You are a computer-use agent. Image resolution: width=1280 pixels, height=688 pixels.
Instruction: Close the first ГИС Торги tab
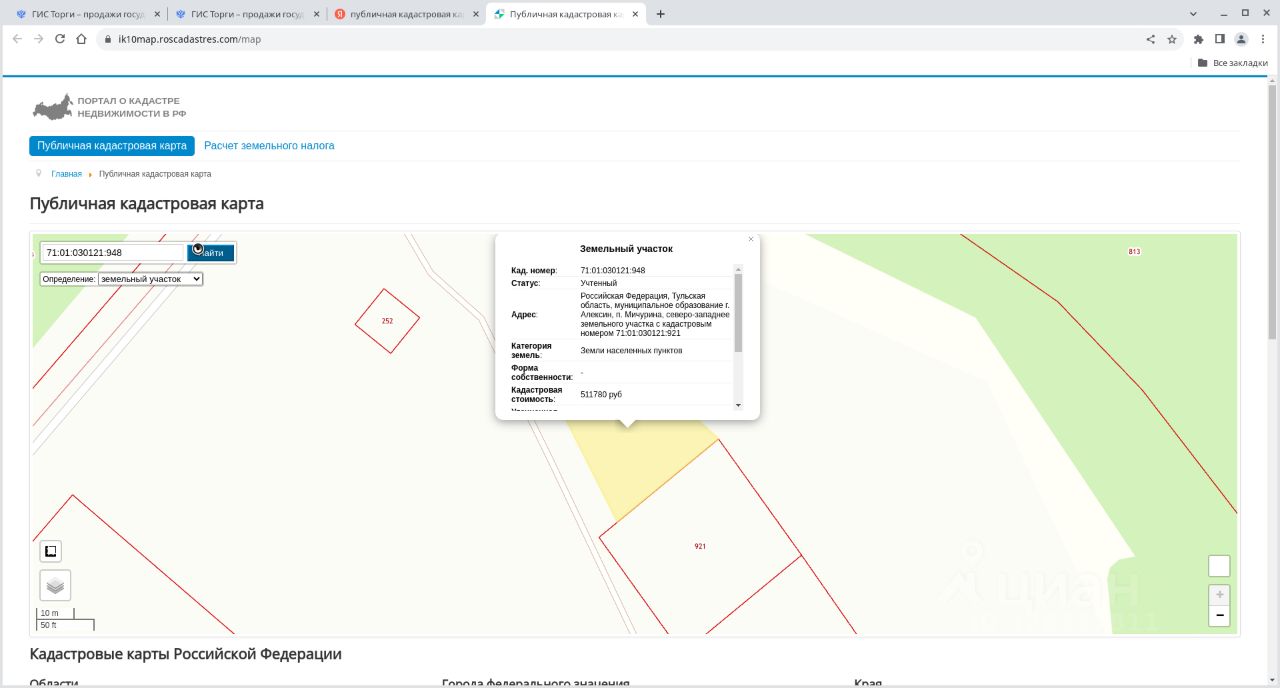pyautogui.click(x=157, y=14)
